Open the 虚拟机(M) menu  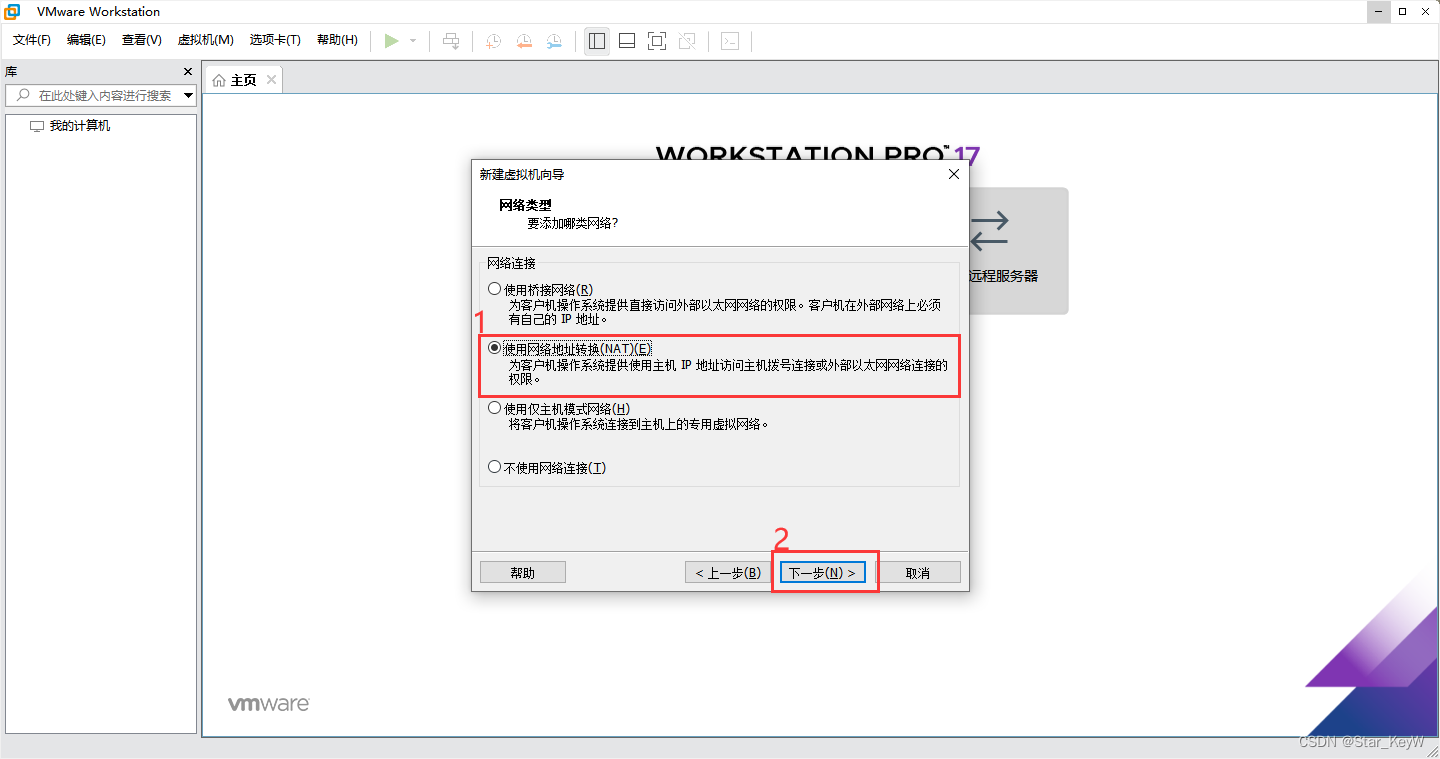click(205, 40)
